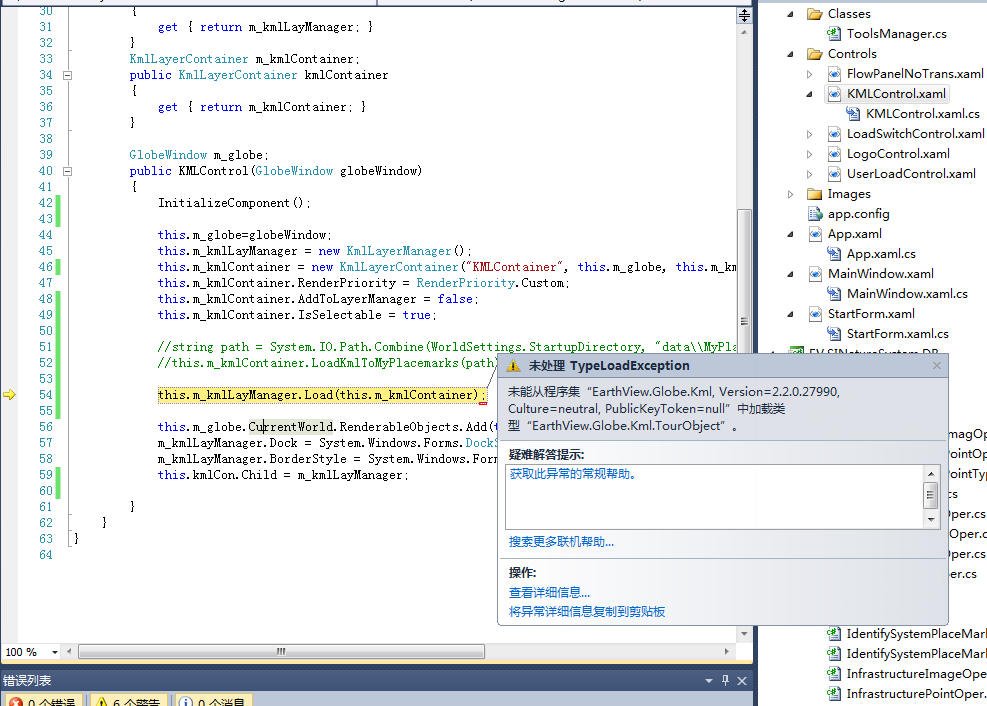The width and height of the screenshot is (987, 706).
Task: Click the StartForm.xaml.cs file icon
Action: [833, 334]
